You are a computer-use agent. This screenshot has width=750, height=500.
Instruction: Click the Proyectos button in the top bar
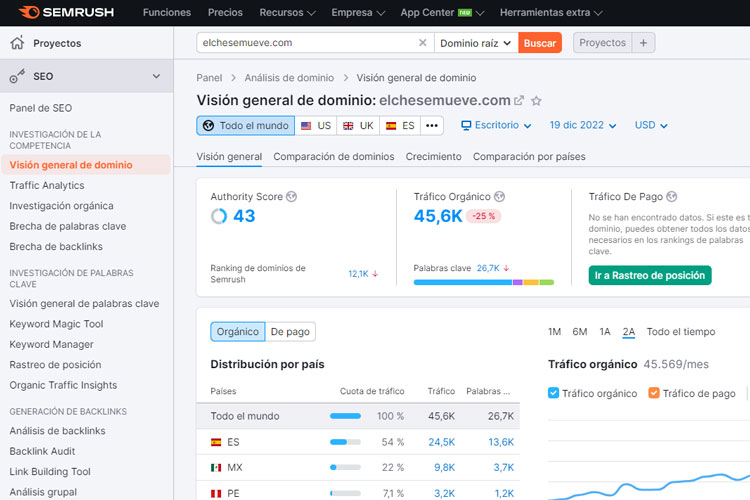click(x=602, y=43)
